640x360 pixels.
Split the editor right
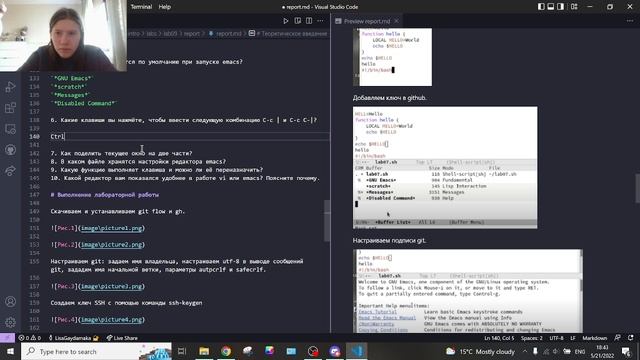[x=309, y=21]
